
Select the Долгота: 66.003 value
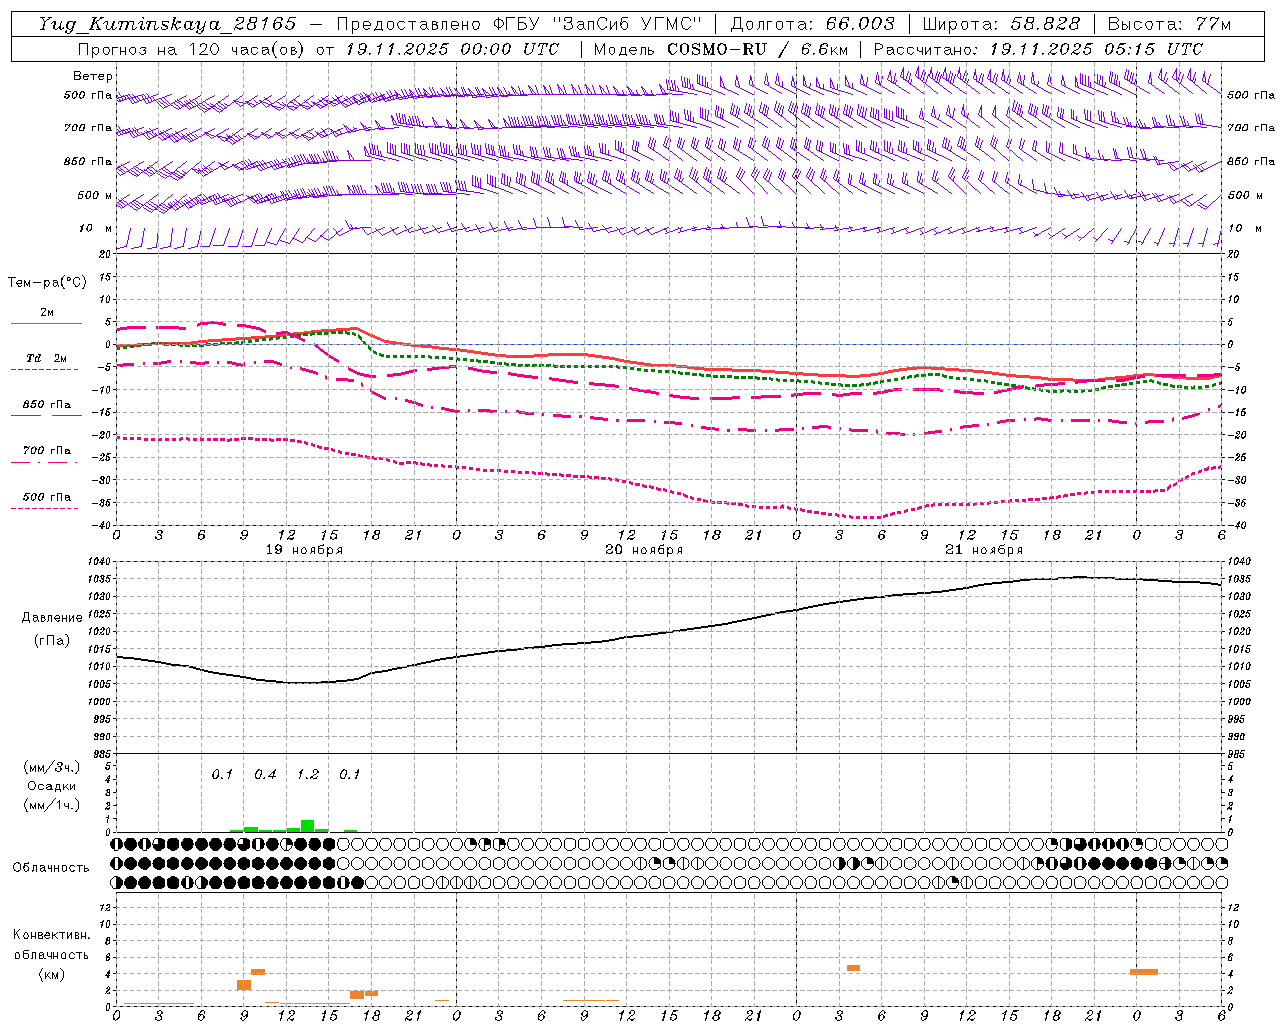[x=812, y=24]
